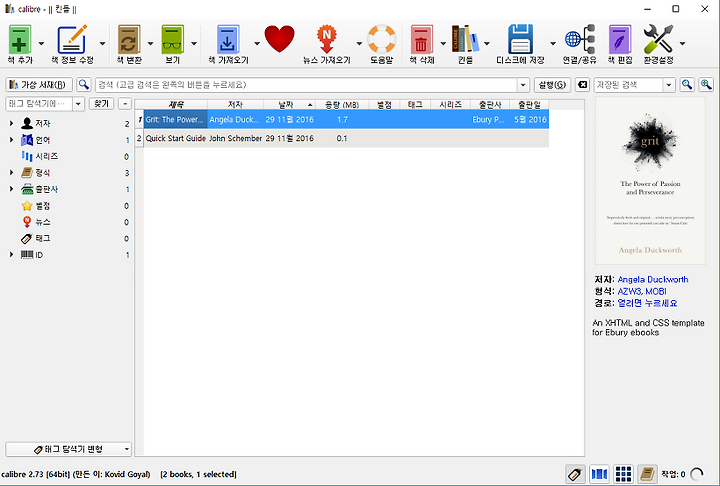Toggle the Cover grid icon in status bar

pos(623,474)
